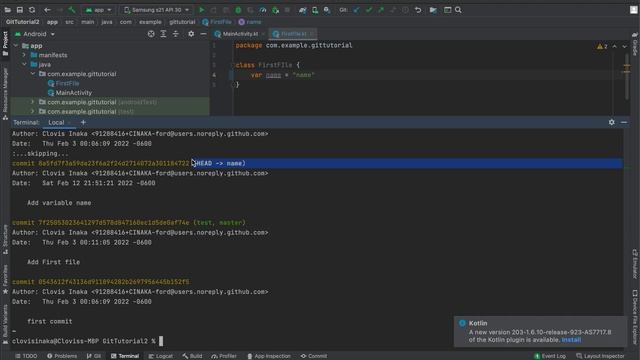The height and width of the screenshot is (360, 640).
Task: Click the Search Everywhere magnifier icon
Action: 458,10
